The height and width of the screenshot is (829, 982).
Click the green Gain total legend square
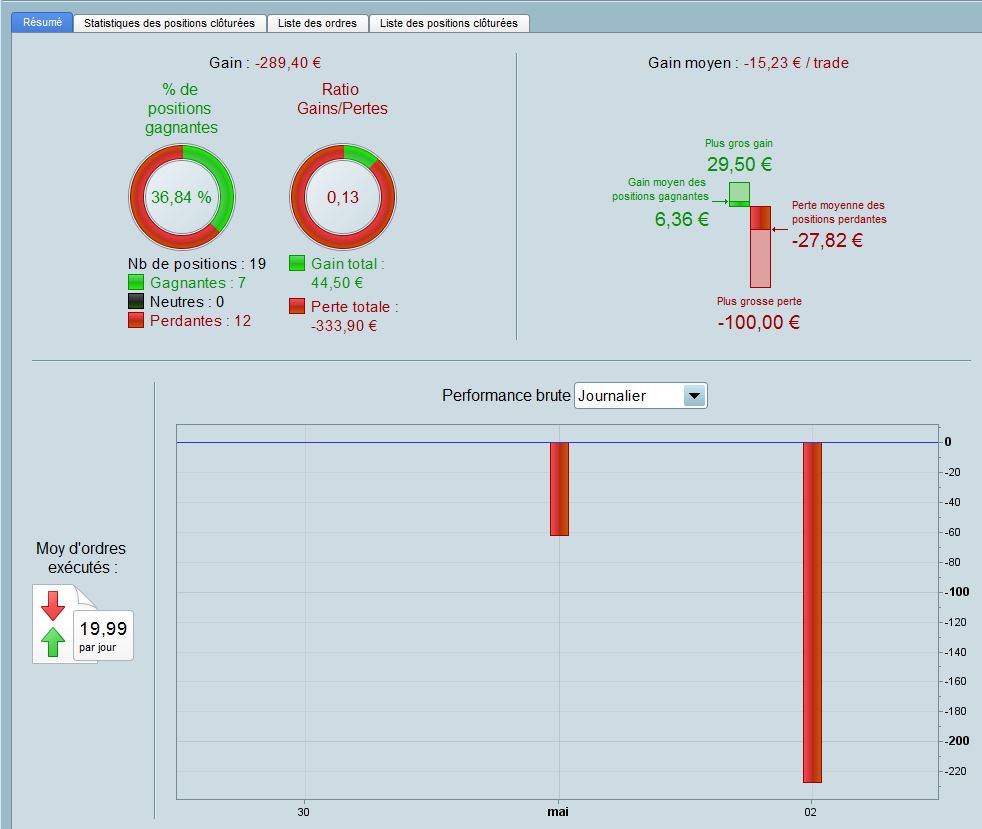[297, 263]
